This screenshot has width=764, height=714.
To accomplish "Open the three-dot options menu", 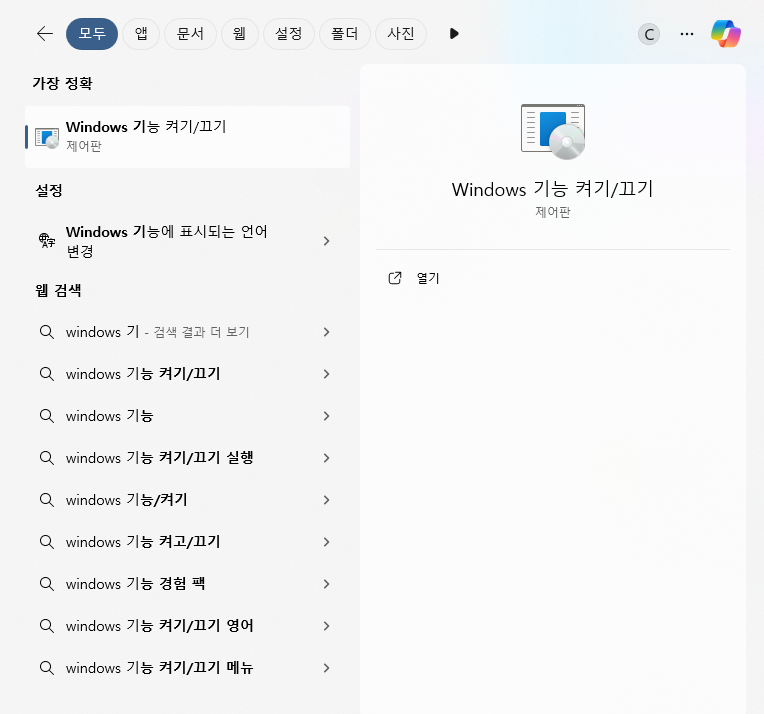I will (687, 34).
